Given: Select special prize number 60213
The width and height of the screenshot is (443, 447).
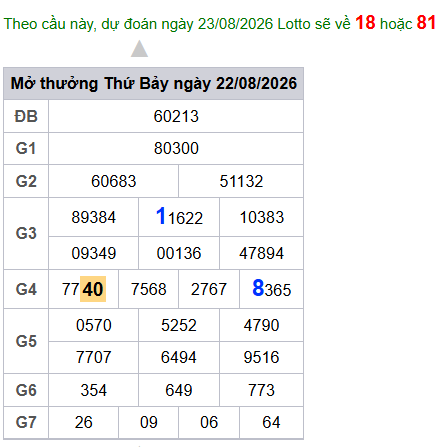Looking at the screenshot, I should coord(176,116).
